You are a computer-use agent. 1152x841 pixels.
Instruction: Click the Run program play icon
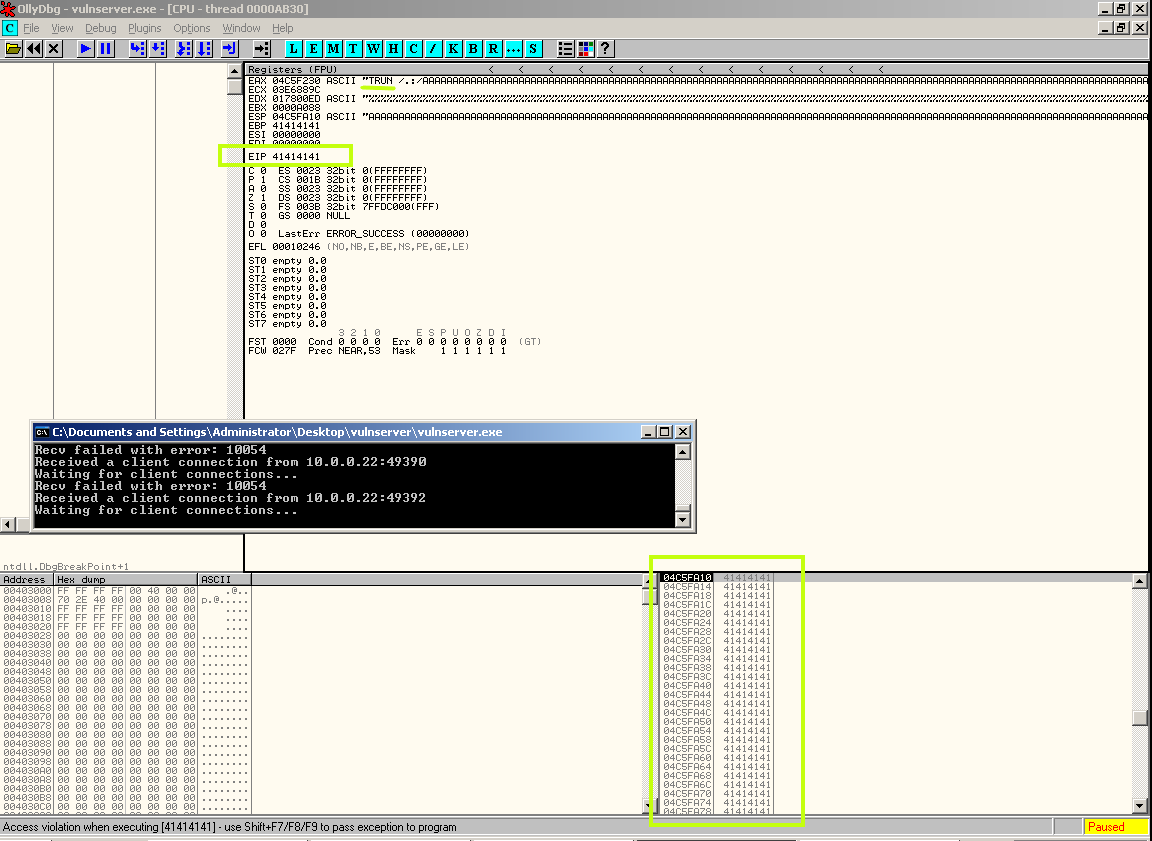[x=85, y=48]
